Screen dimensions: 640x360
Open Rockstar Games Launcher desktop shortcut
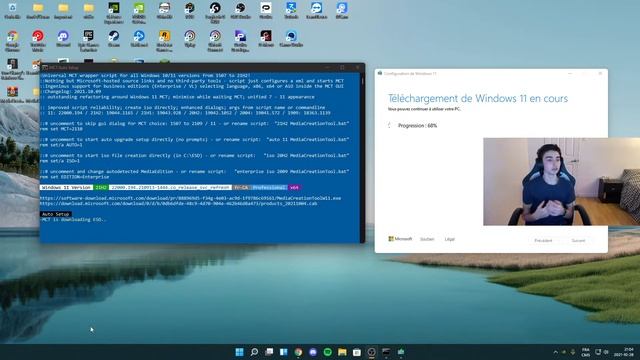click(x=164, y=40)
